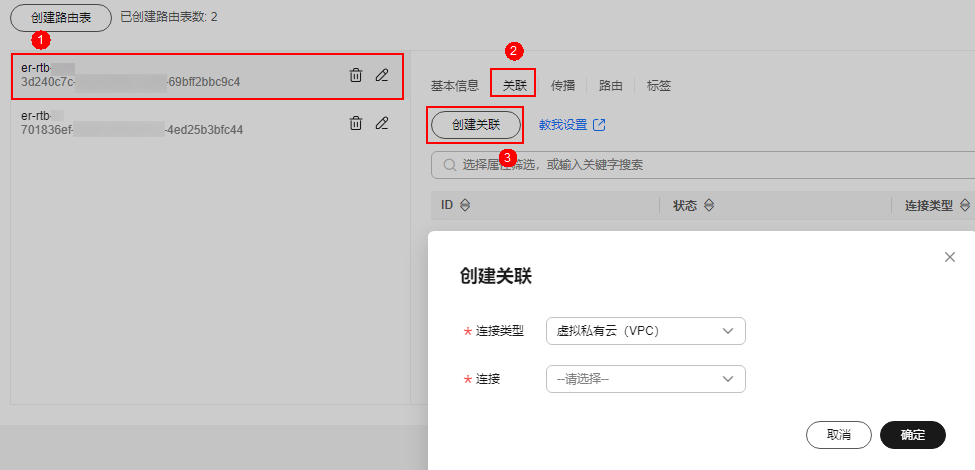Sort table by 状态 column
Viewport: 975px width, 470px height.
point(708,206)
